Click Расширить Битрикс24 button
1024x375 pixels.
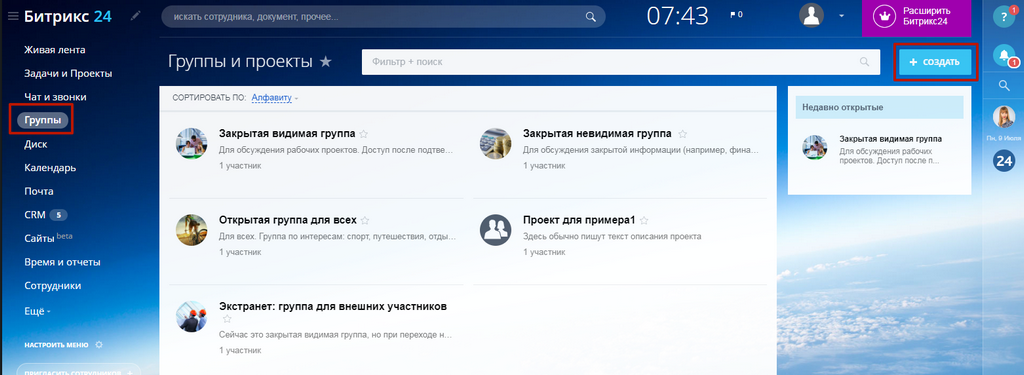917,17
